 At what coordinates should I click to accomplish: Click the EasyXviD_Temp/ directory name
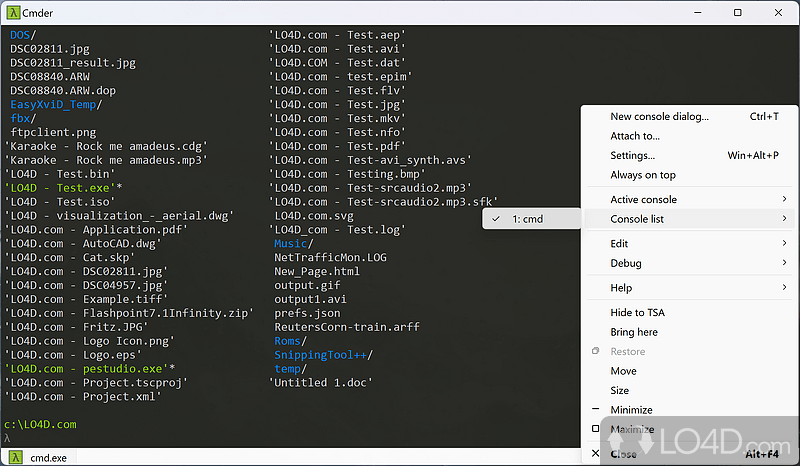tap(56, 105)
